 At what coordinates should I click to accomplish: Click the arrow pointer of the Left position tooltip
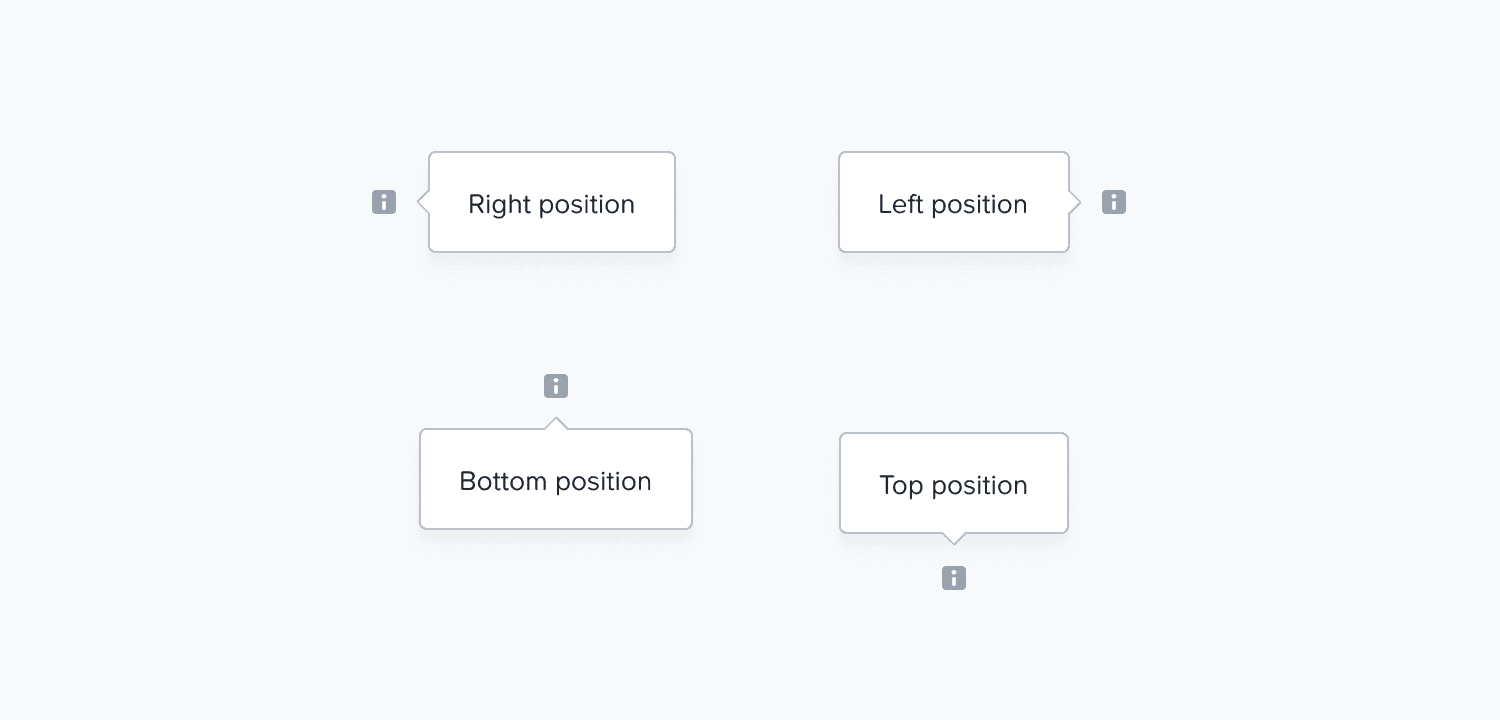tap(1075, 202)
